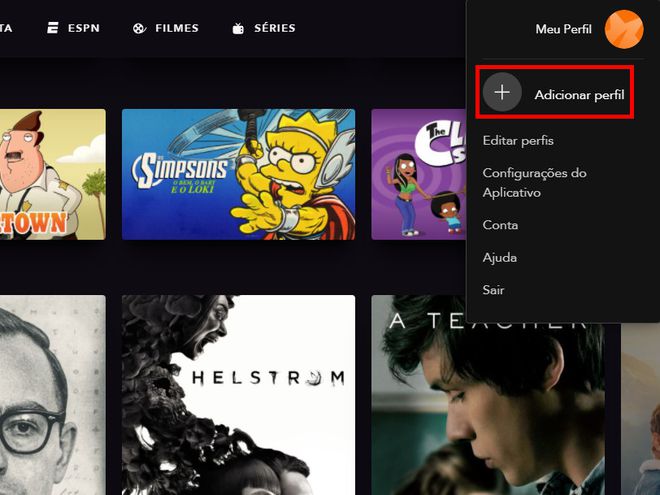The width and height of the screenshot is (660, 495).
Task: Go to the FILMES section
Action: pos(165,28)
